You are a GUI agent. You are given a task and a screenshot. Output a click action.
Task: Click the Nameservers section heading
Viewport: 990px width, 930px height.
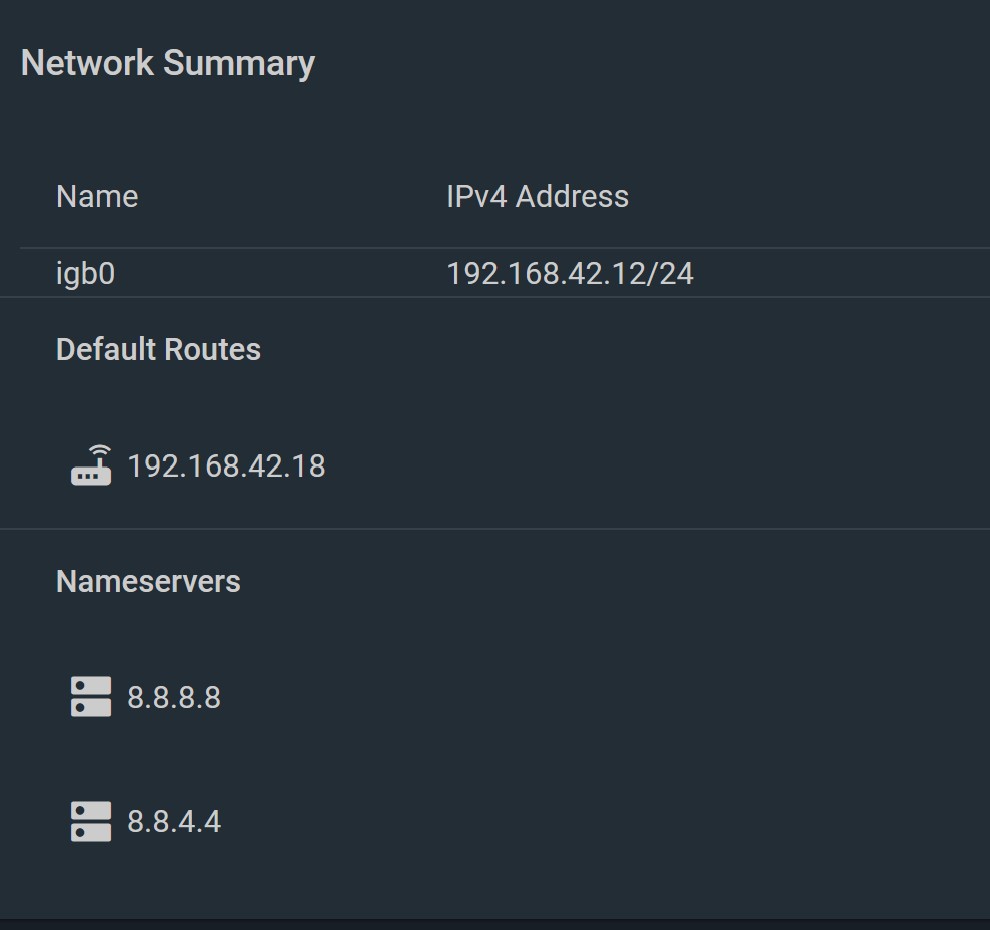coord(148,581)
